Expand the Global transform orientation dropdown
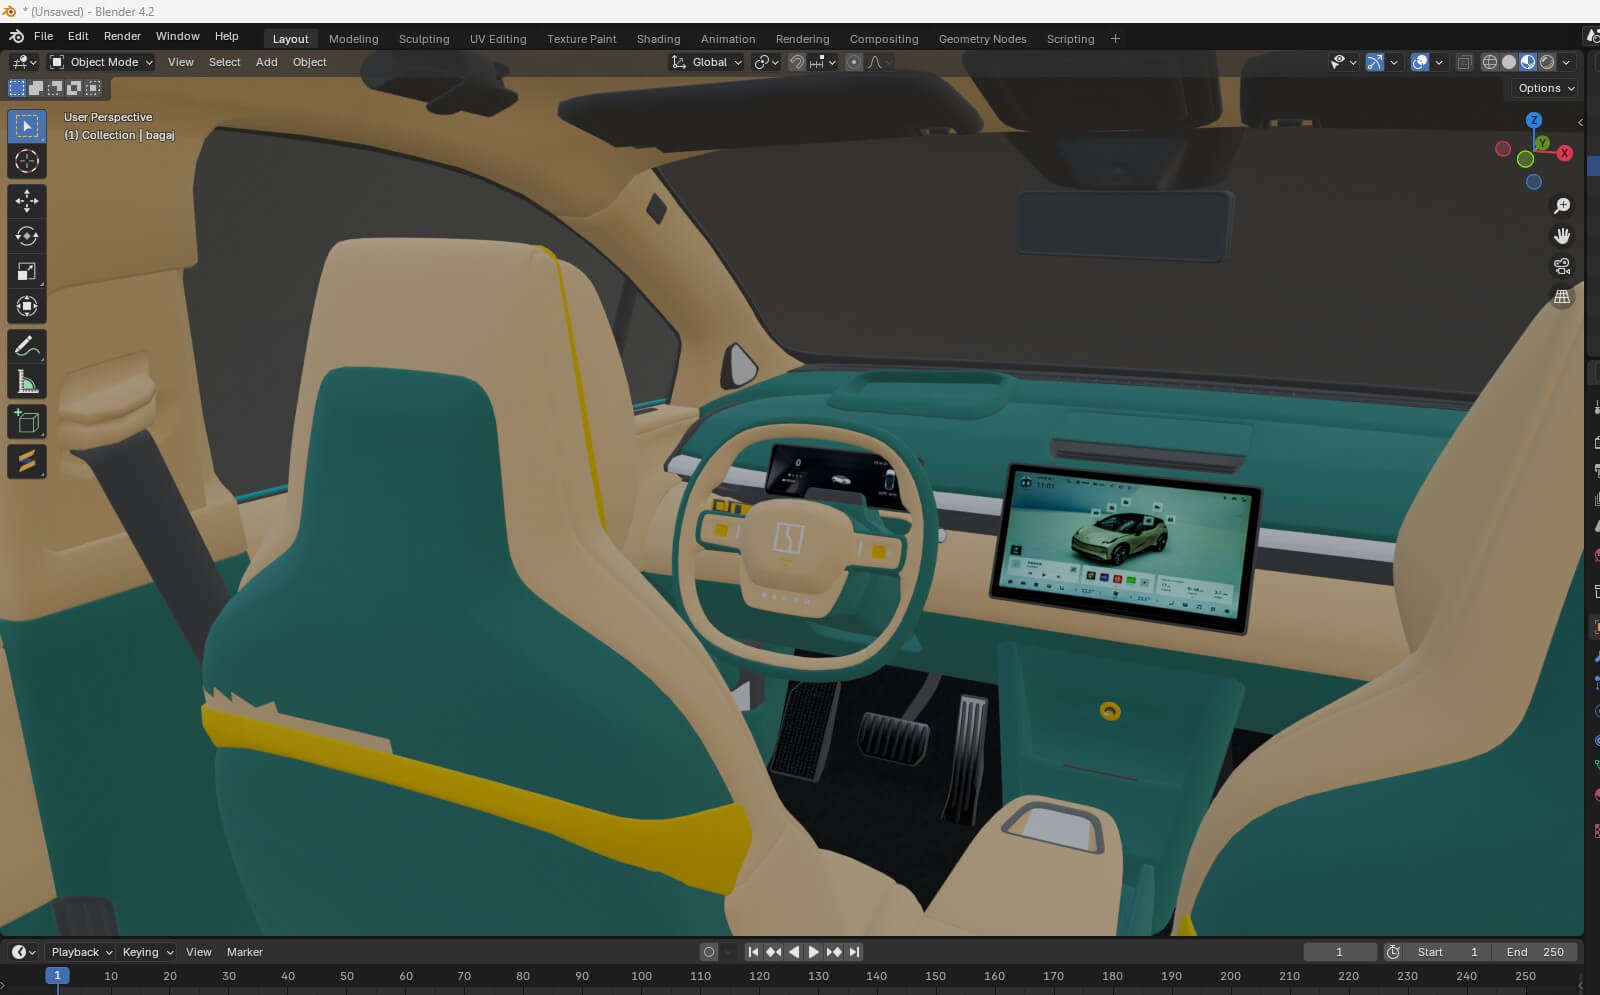The image size is (1600, 995). pyautogui.click(x=708, y=62)
